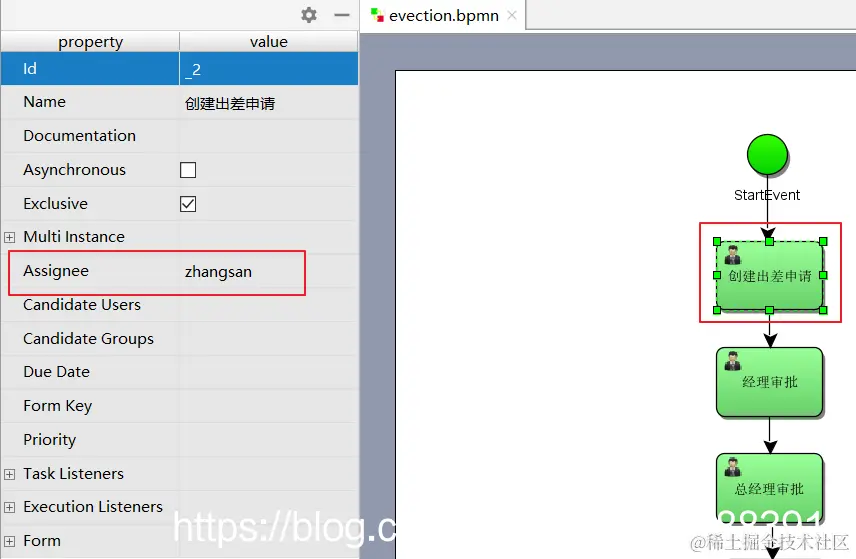Click the Candidate Users value cell
The width and height of the screenshot is (856, 559).
pos(268,305)
